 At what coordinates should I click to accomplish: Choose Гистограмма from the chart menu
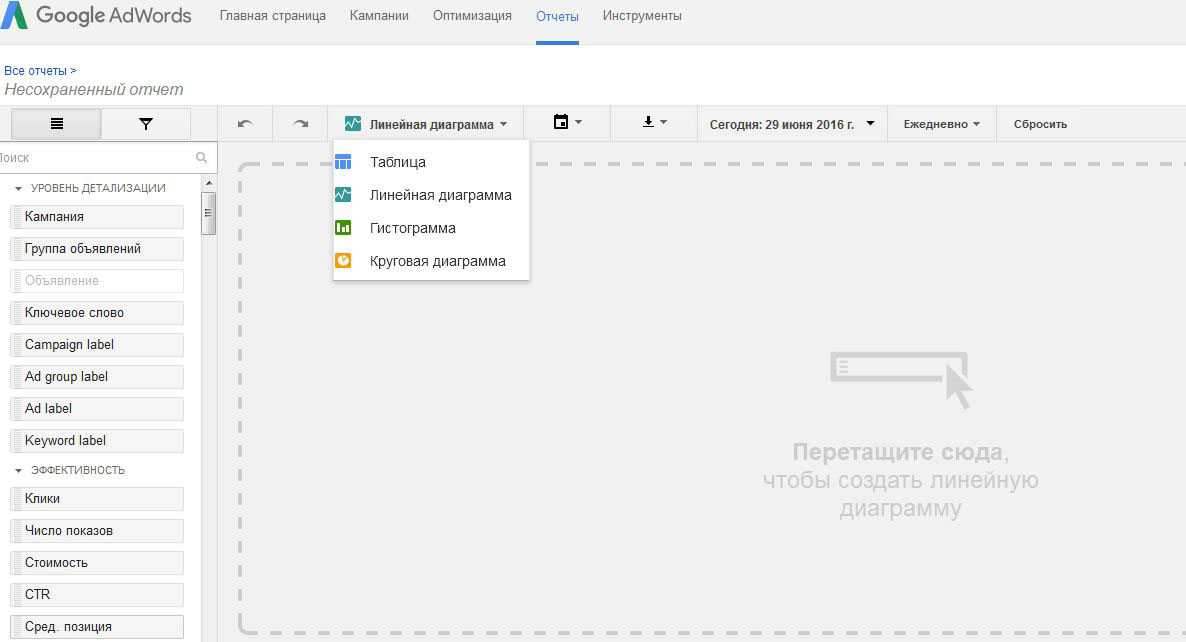412,228
